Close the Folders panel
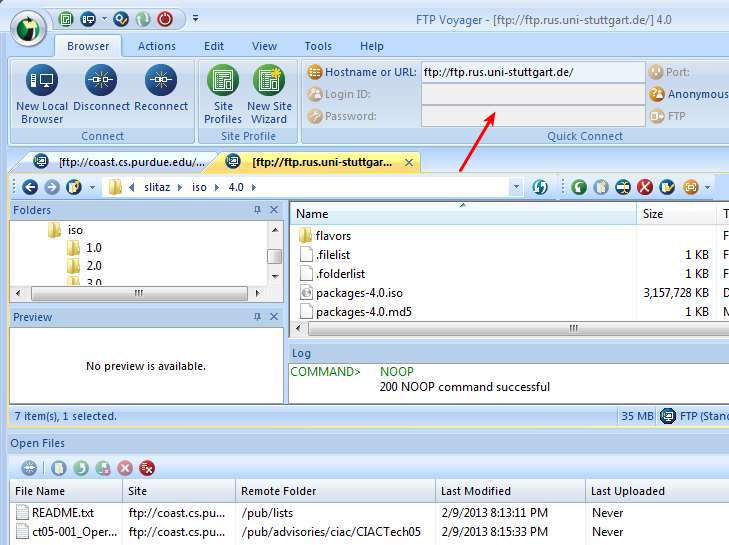The height and width of the screenshot is (545, 729). coord(274,210)
